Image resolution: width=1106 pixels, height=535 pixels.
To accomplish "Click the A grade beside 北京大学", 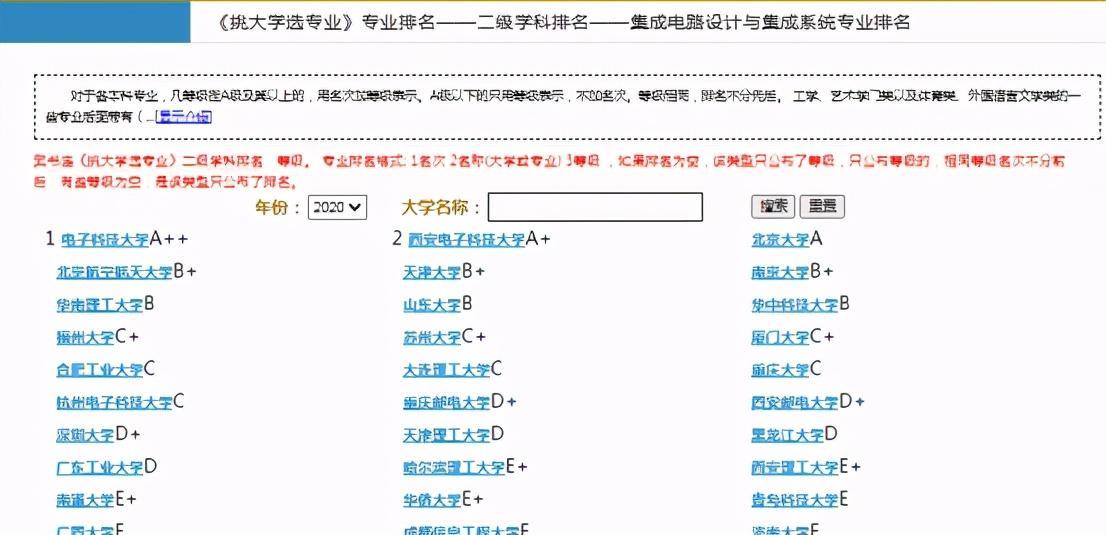I will (x=817, y=239).
